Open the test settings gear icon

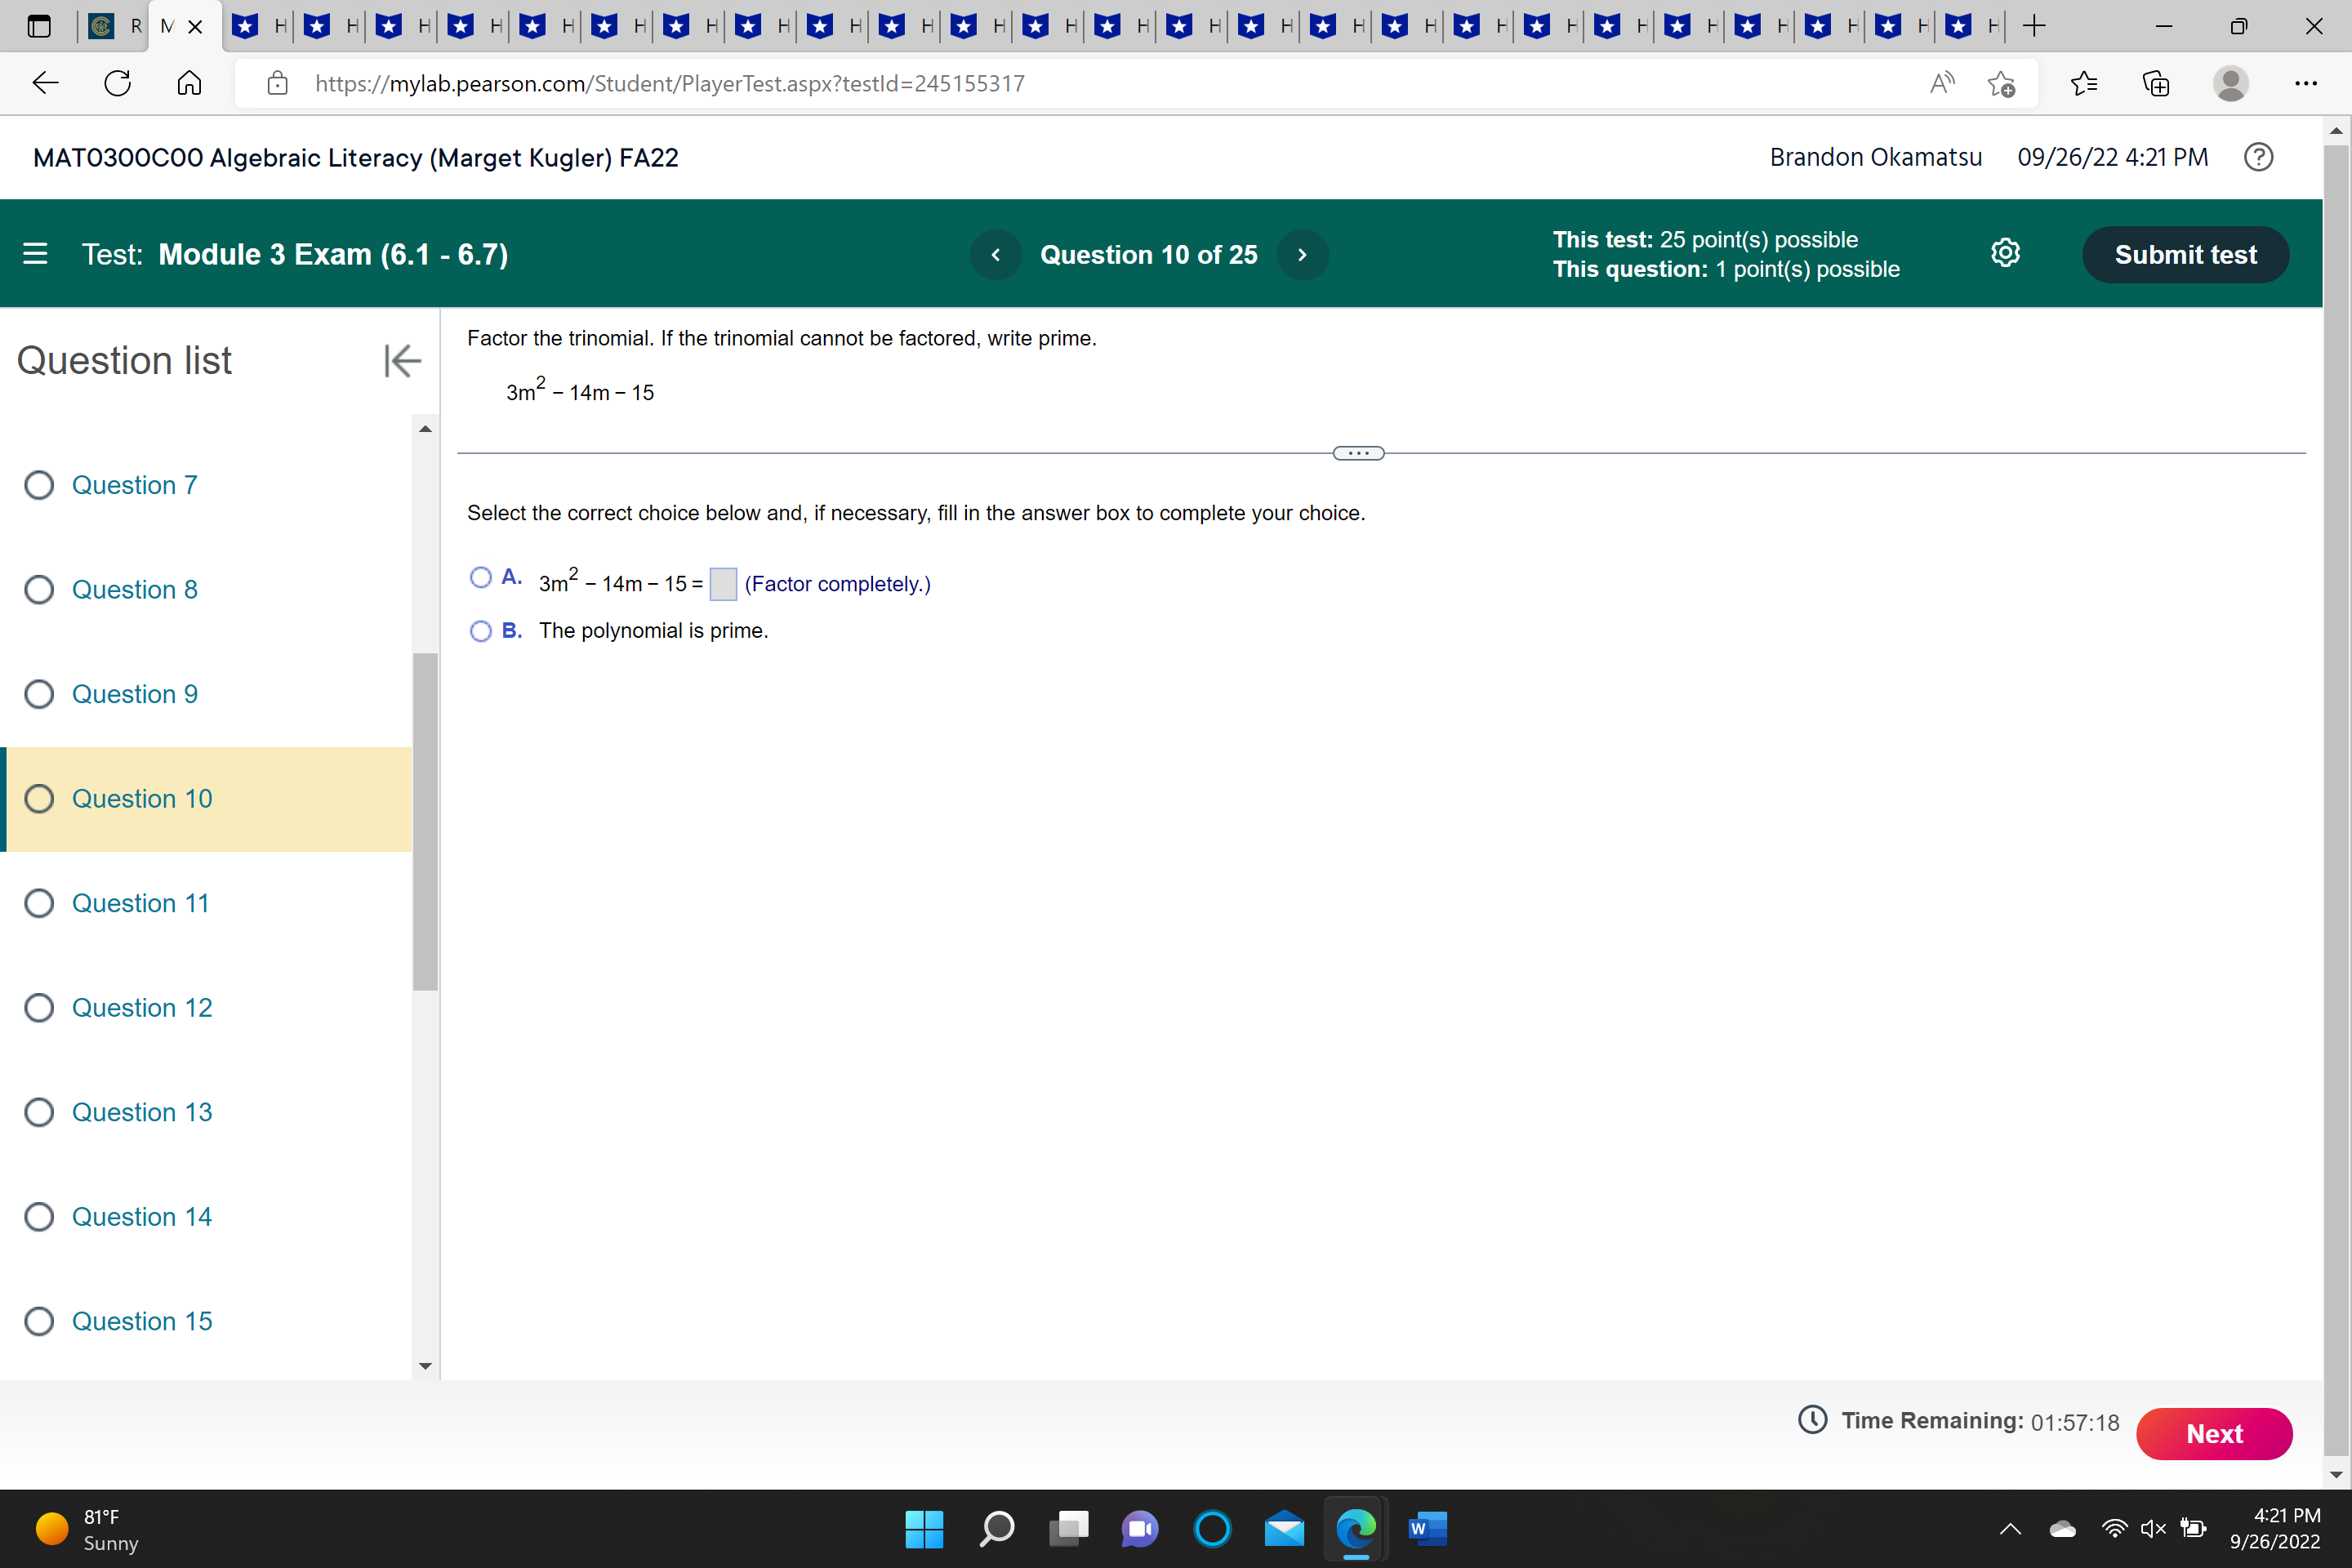point(2005,254)
